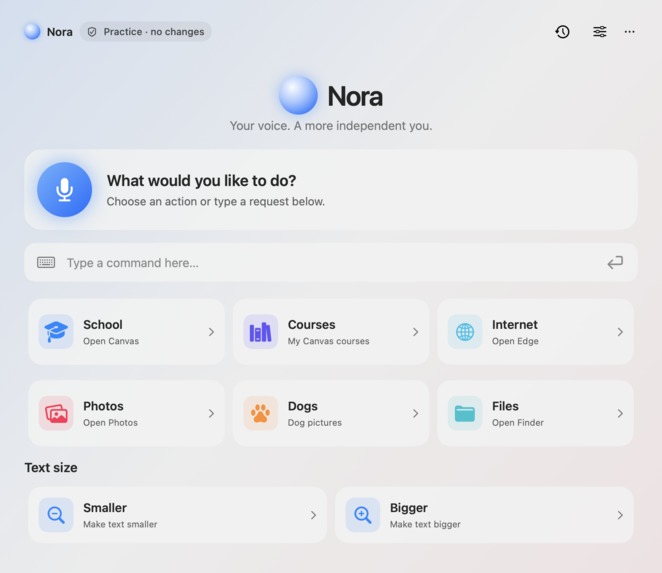The image size is (662, 573).
Task: Click the Dogs paw print icon
Action: [260, 413]
